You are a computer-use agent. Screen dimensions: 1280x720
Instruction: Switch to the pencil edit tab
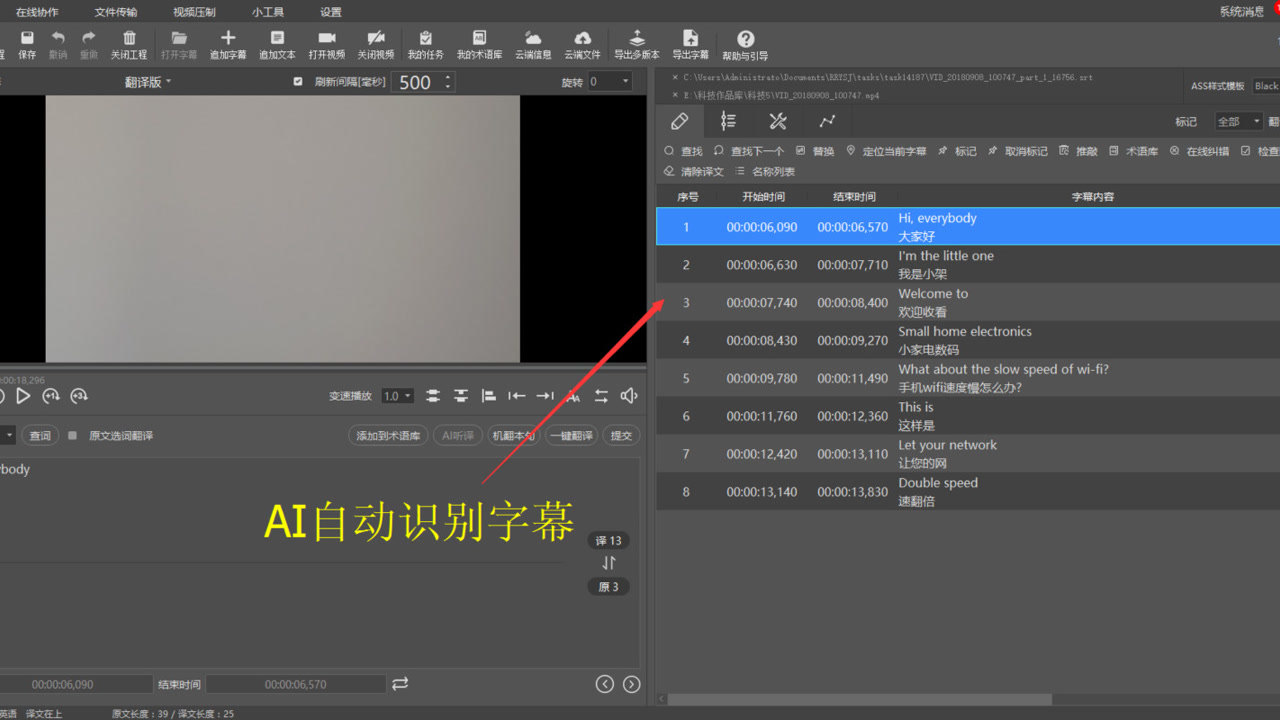click(680, 121)
